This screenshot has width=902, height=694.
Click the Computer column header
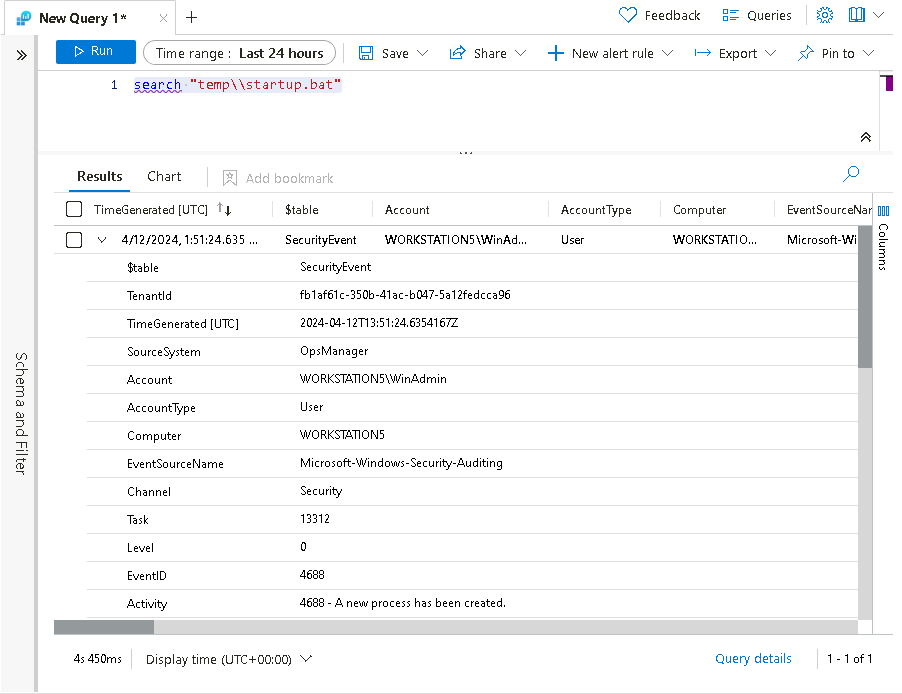tap(700, 209)
